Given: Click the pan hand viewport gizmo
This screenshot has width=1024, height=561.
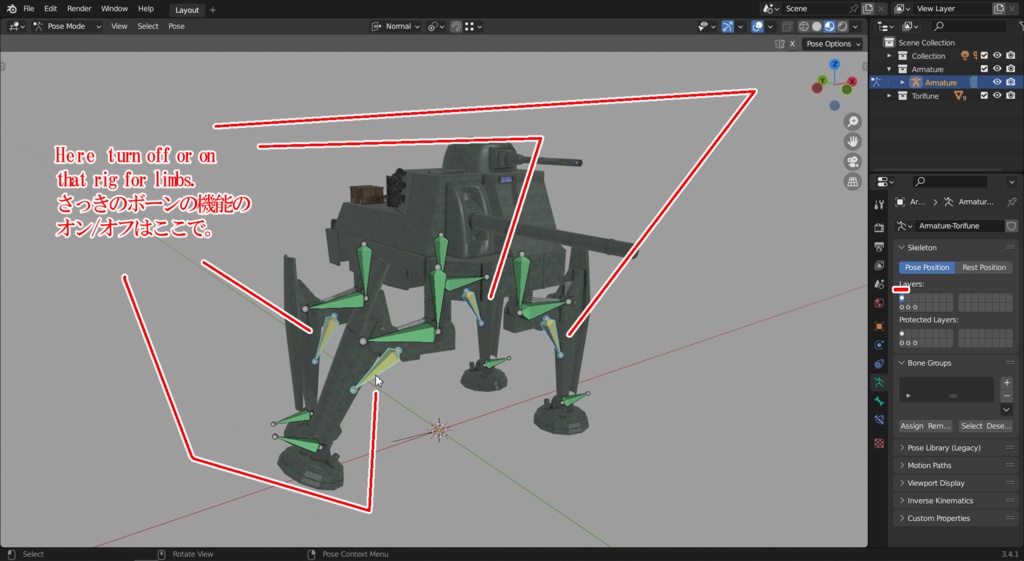Looking at the screenshot, I should [x=853, y=141].
